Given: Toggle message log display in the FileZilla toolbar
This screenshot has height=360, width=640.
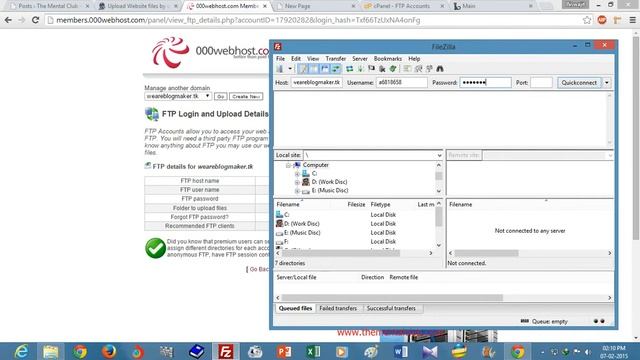Looking at the screenshot, I should coord(303,69).
